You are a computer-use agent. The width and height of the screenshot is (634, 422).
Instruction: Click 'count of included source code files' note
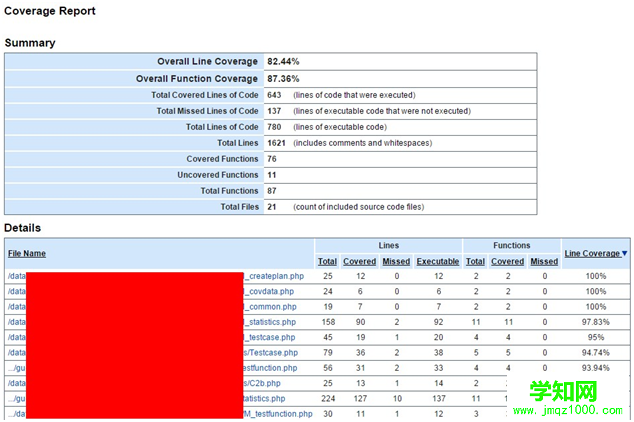point(359,207)
